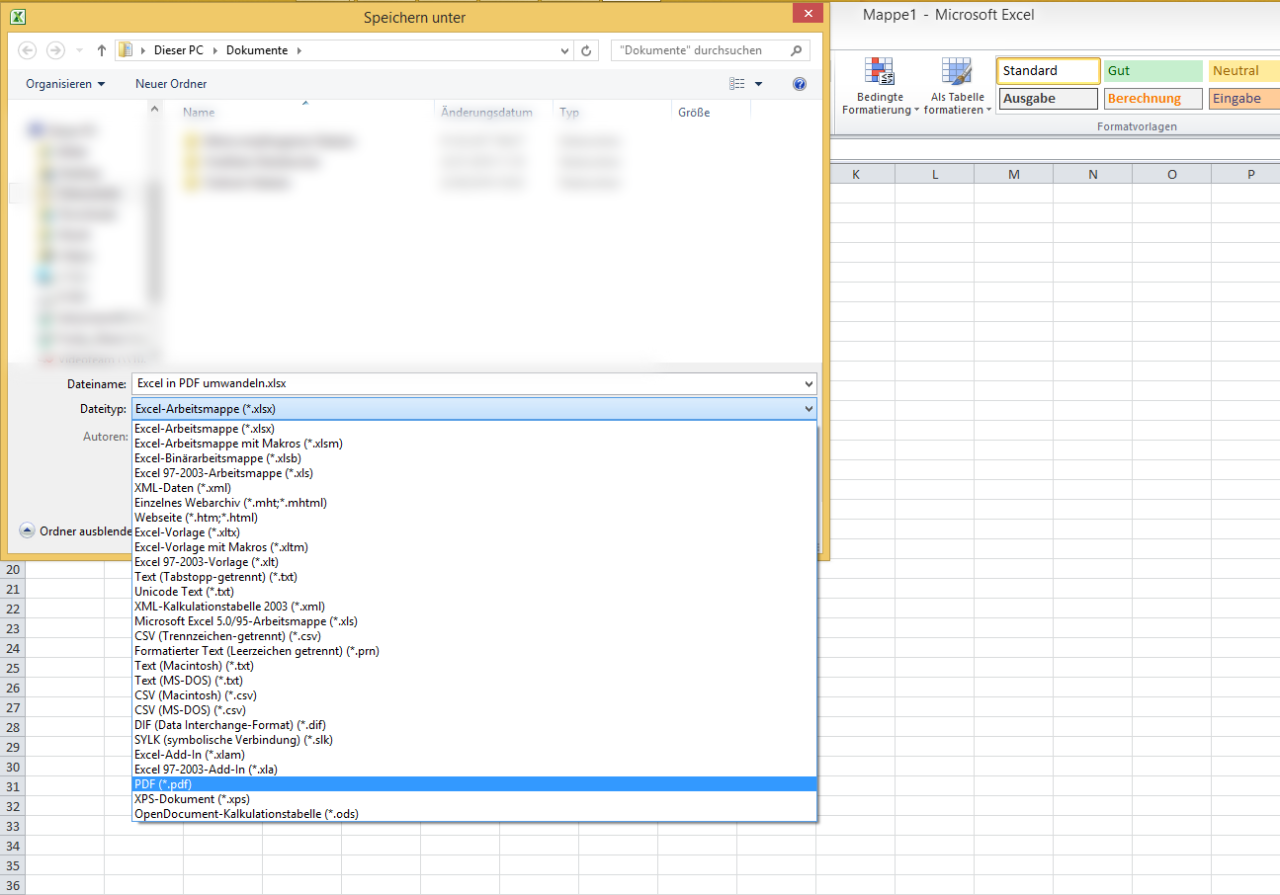Click the search magnifier icon
Screen dimensions: 1280x895
796,50
